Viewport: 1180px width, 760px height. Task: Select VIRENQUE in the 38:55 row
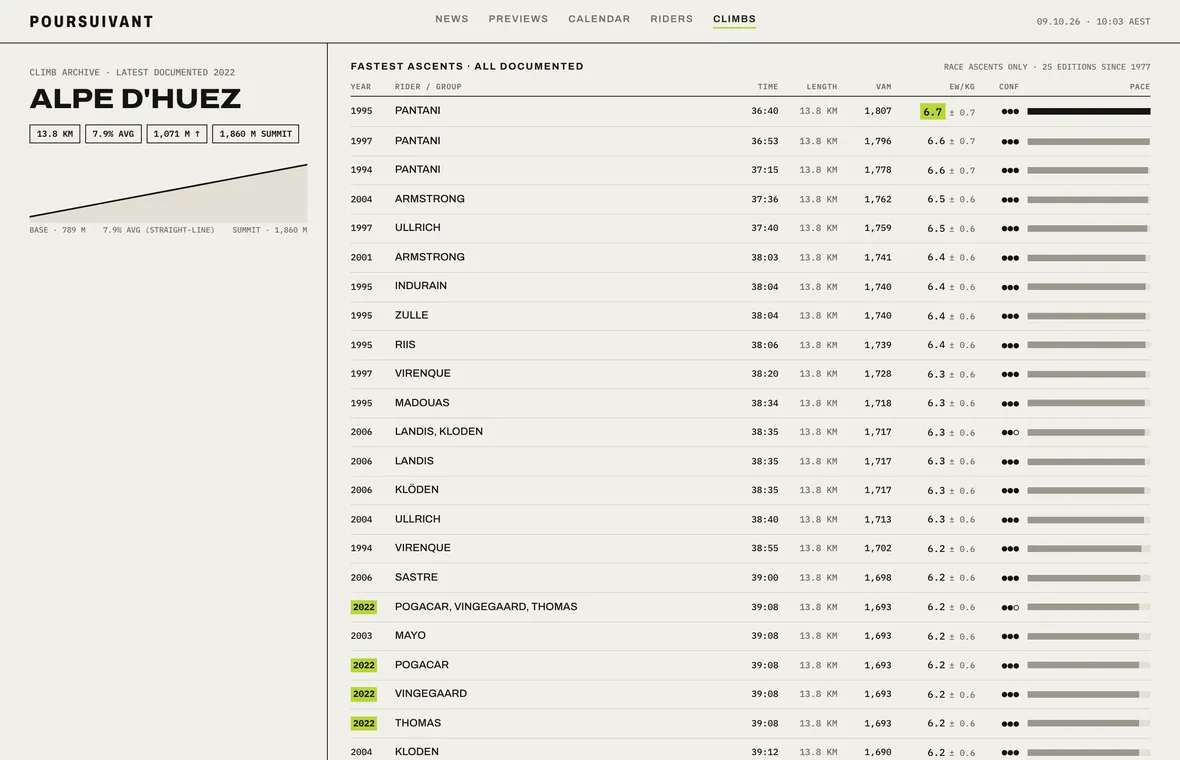point(423,548)
